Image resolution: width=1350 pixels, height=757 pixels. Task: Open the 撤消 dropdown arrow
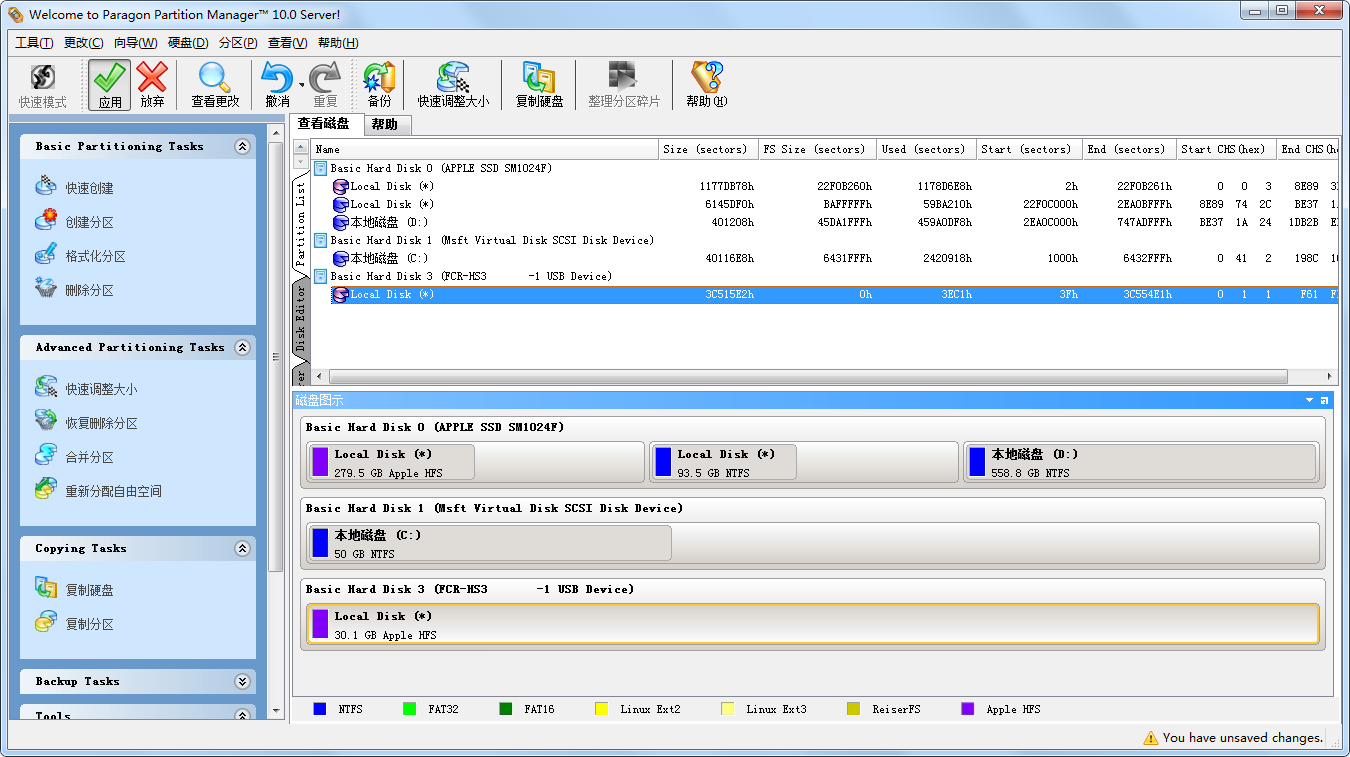(301, 86)
